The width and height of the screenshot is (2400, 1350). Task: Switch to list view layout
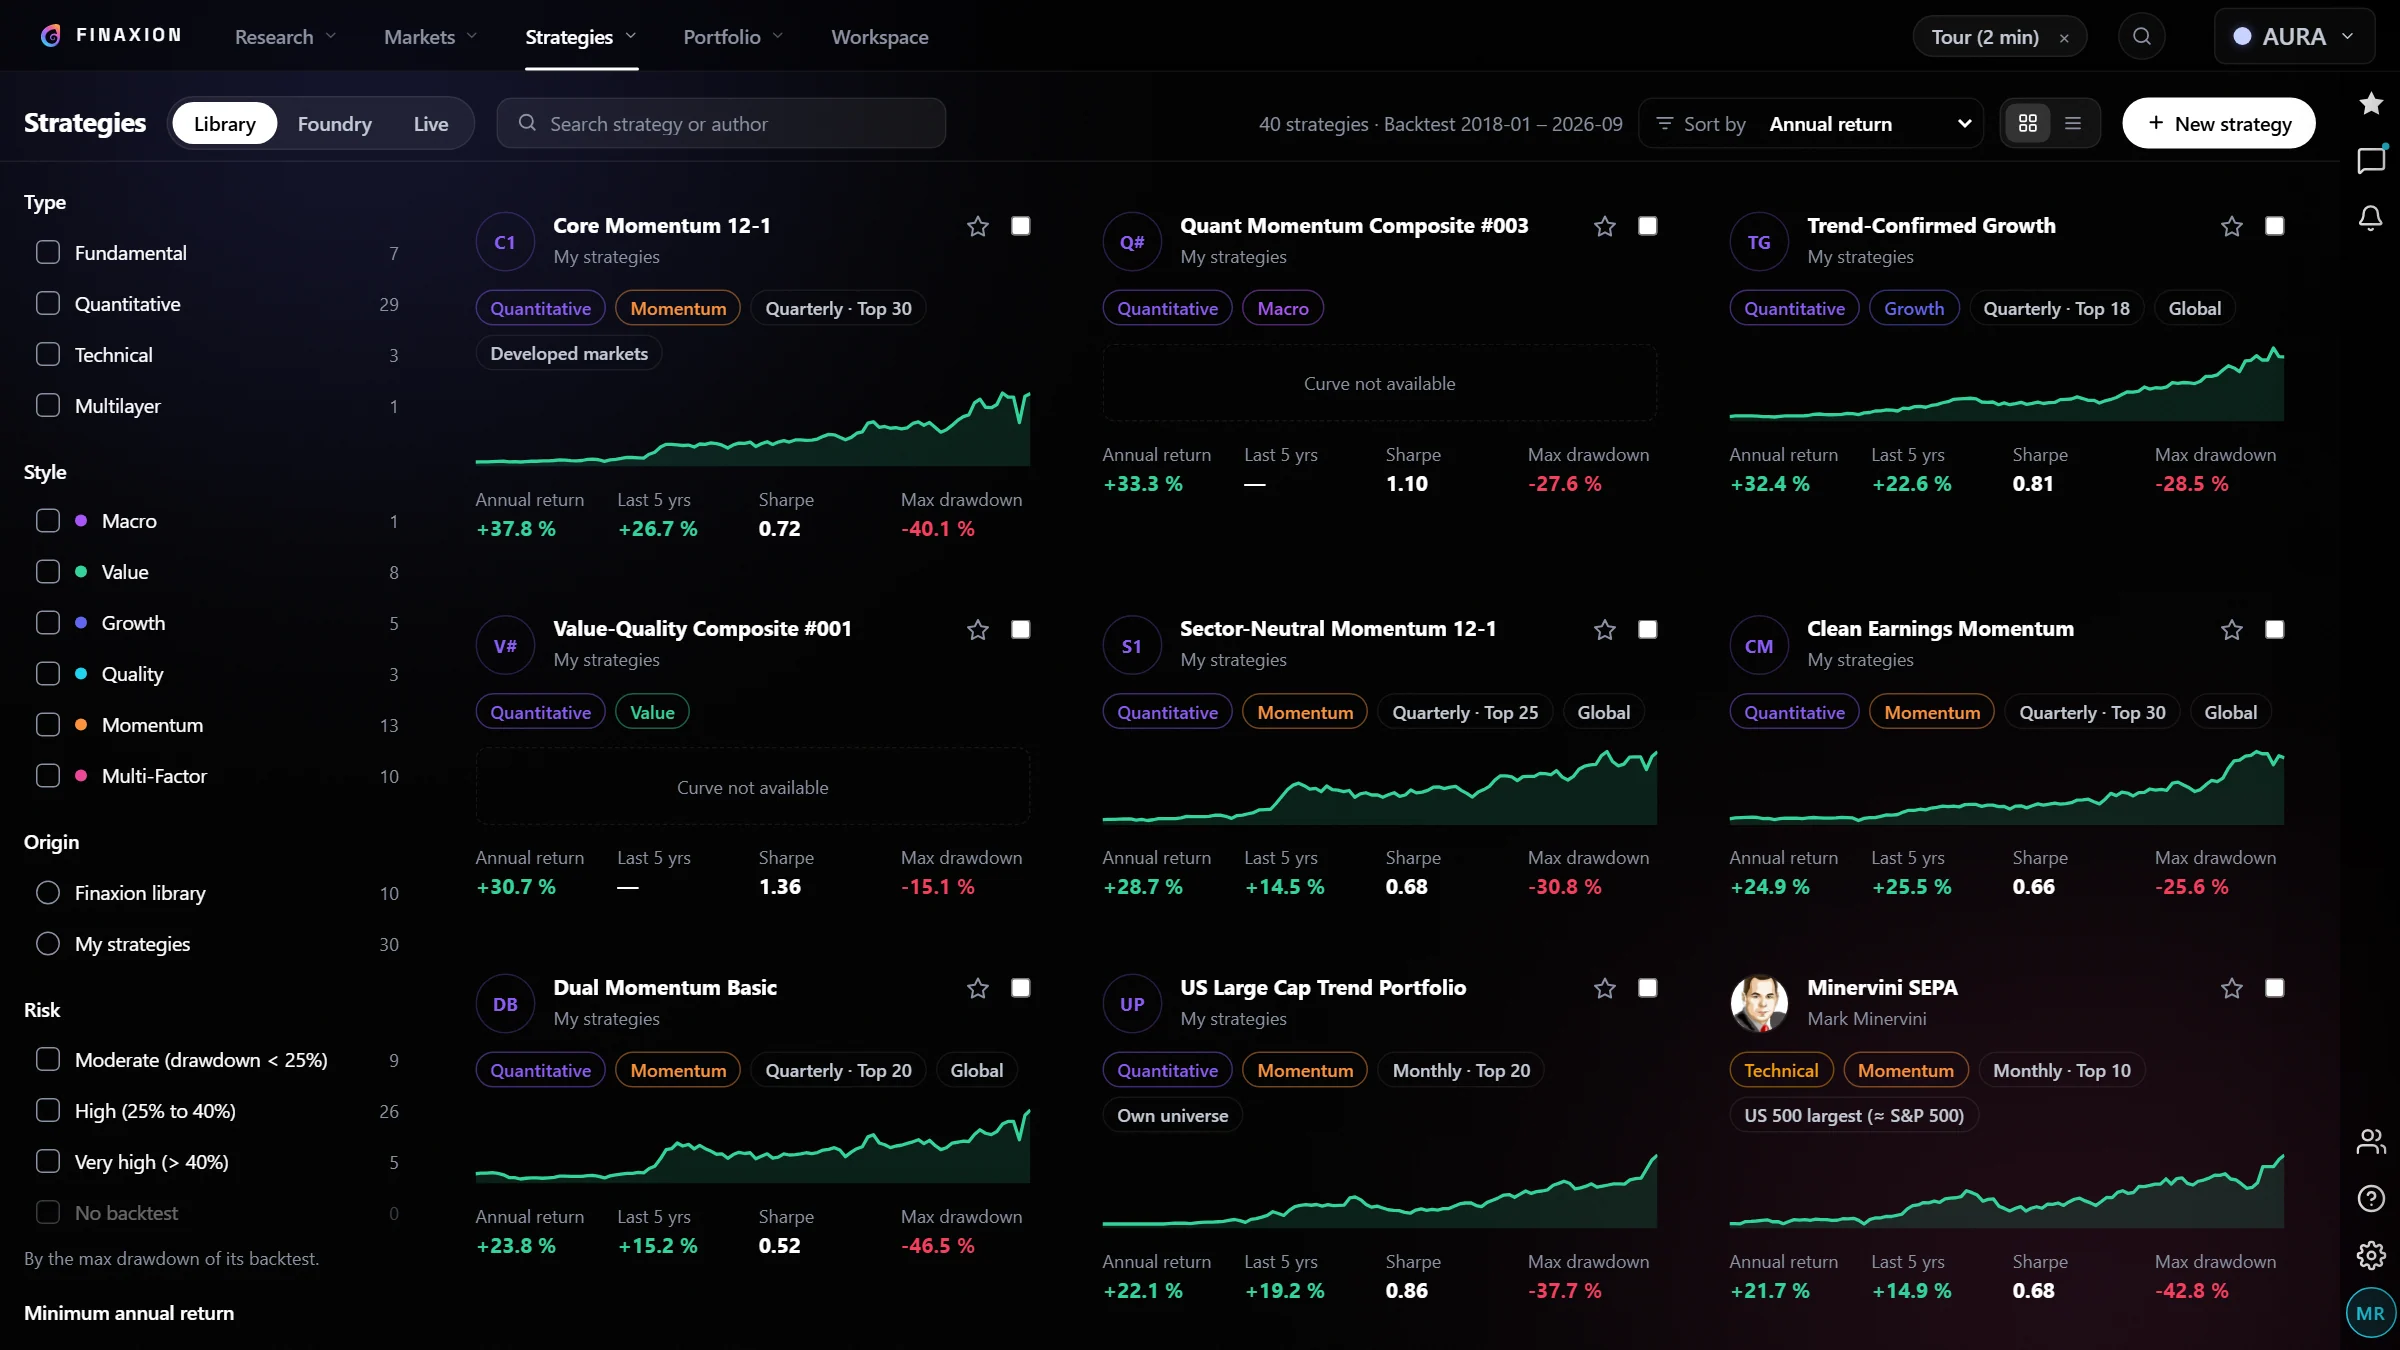tap(2073, 123)
